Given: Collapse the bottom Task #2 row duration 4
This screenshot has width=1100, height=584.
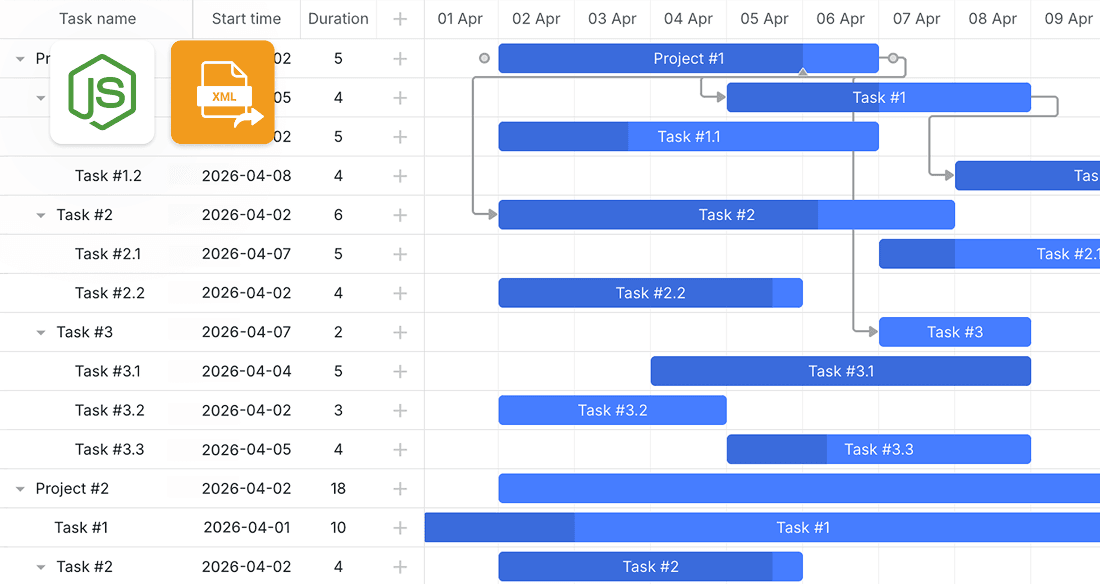Looking at the screenshot, I should tap(41, 567).
